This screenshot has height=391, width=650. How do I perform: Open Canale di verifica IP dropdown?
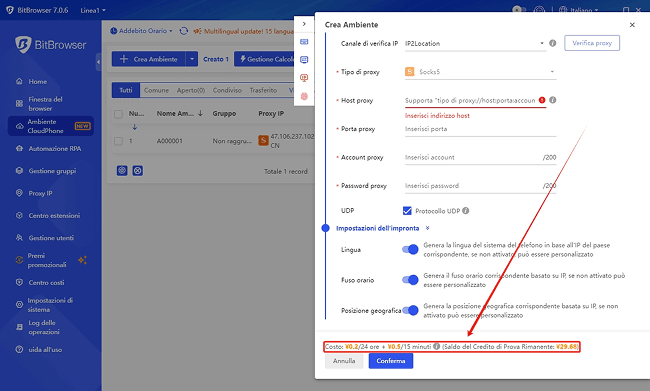click(475, 44)
